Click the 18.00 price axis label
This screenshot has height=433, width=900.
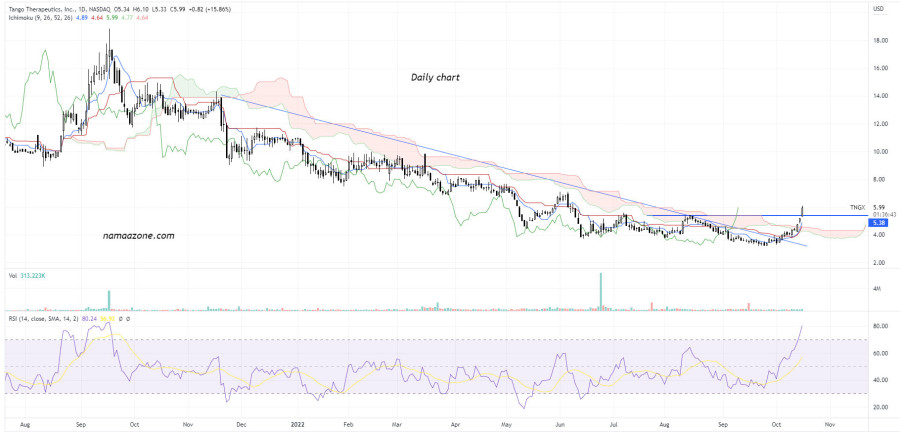pyautogui.click(x=881, y=40)
